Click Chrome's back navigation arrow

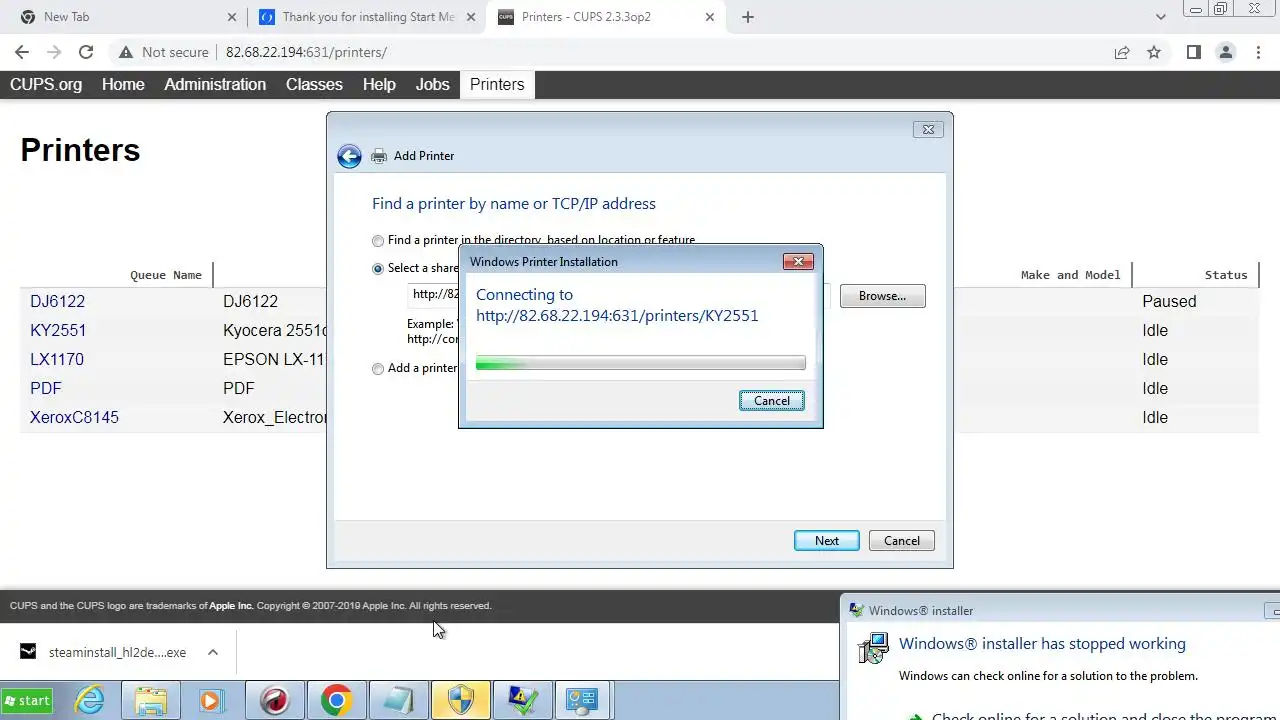(x=22, y=52)
